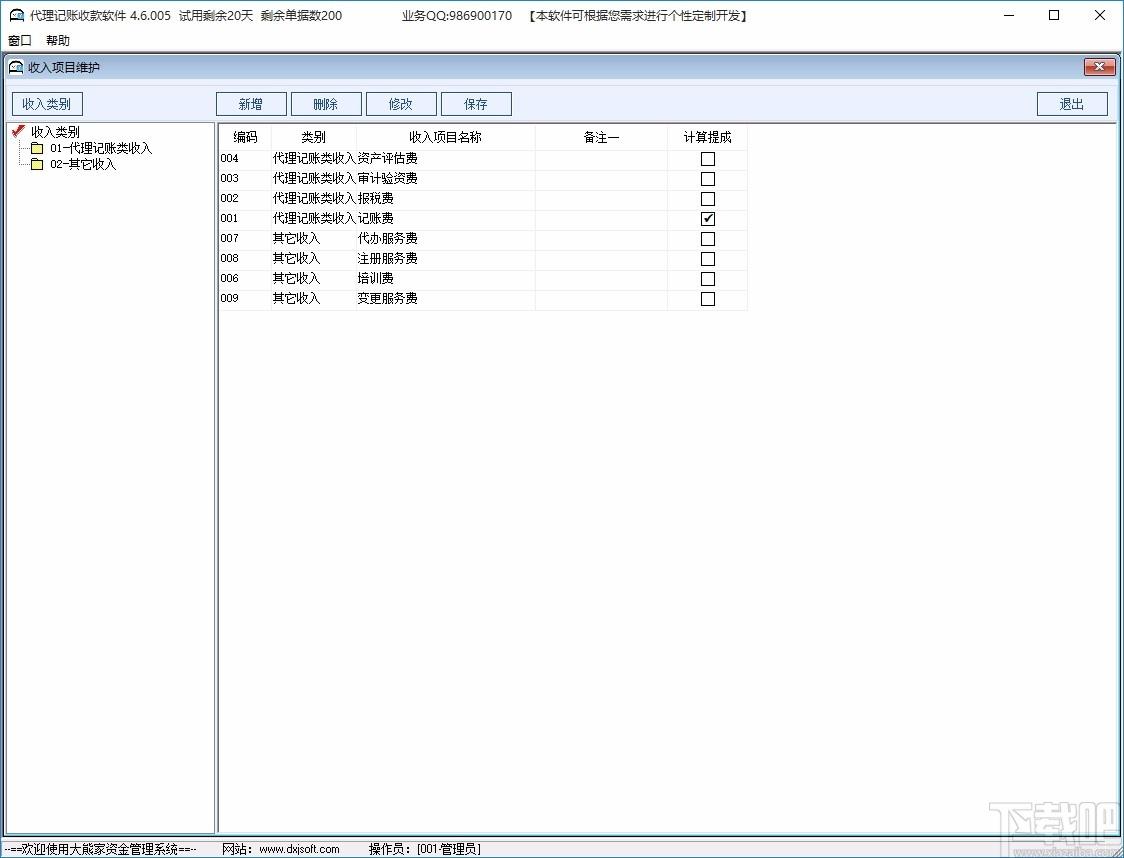The width and height of the screenshot is (1124, 858).
Task: Tick 计算提成 checkbox for 培训费
Action: 708,279
